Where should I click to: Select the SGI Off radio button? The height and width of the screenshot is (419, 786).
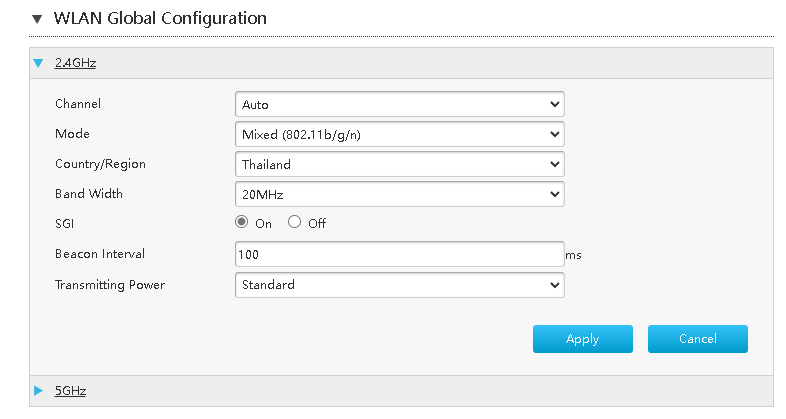pyautogui.click(x=294, y=222)
